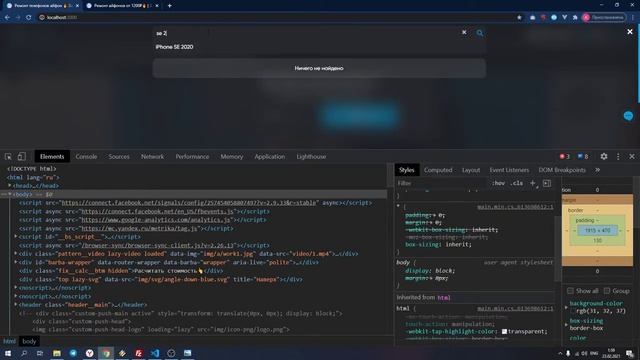This screenshot has height=360, width=640.
Task: Open the Network tab
Action: coord(152,156)
